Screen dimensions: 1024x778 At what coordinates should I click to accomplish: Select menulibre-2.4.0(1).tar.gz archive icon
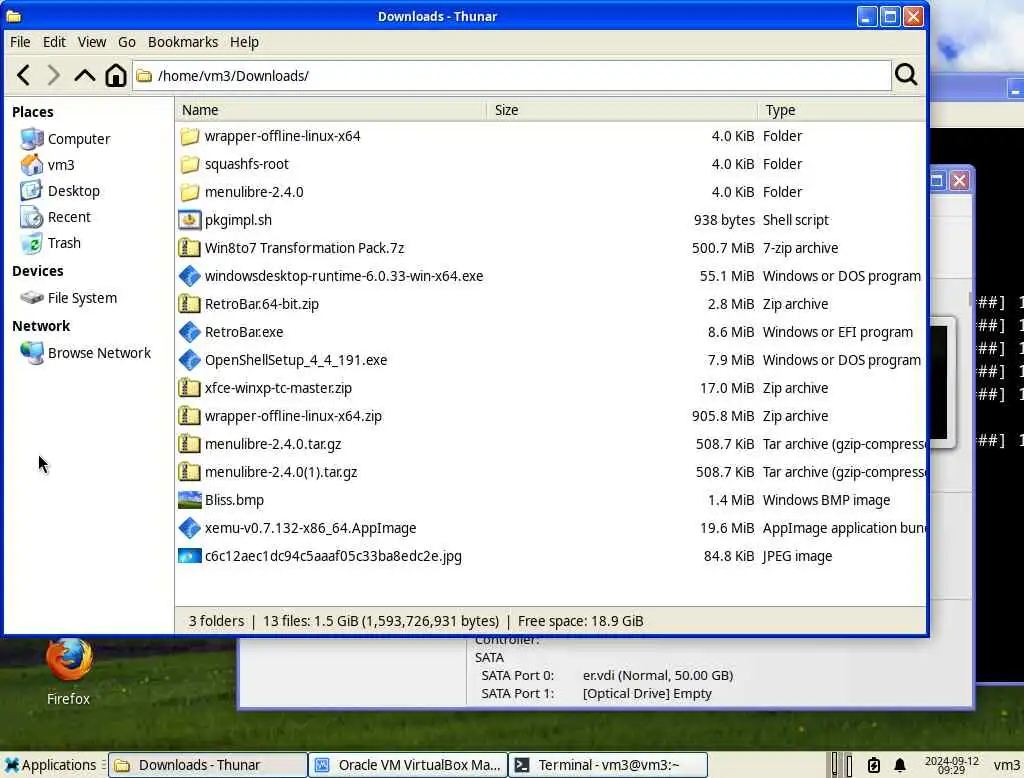[x=189, y=472]
